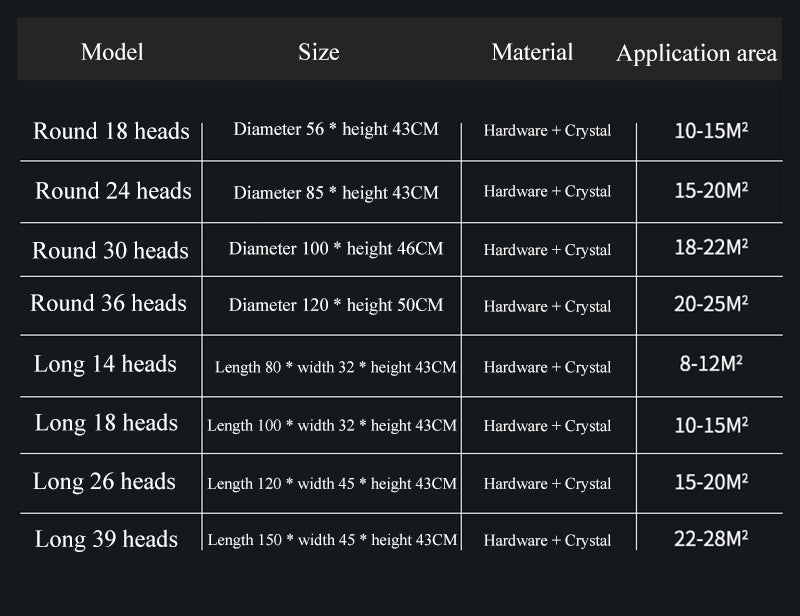
Task: Click the Diameter 56 * height 43CM size
Action: click(x=336, y=130)
